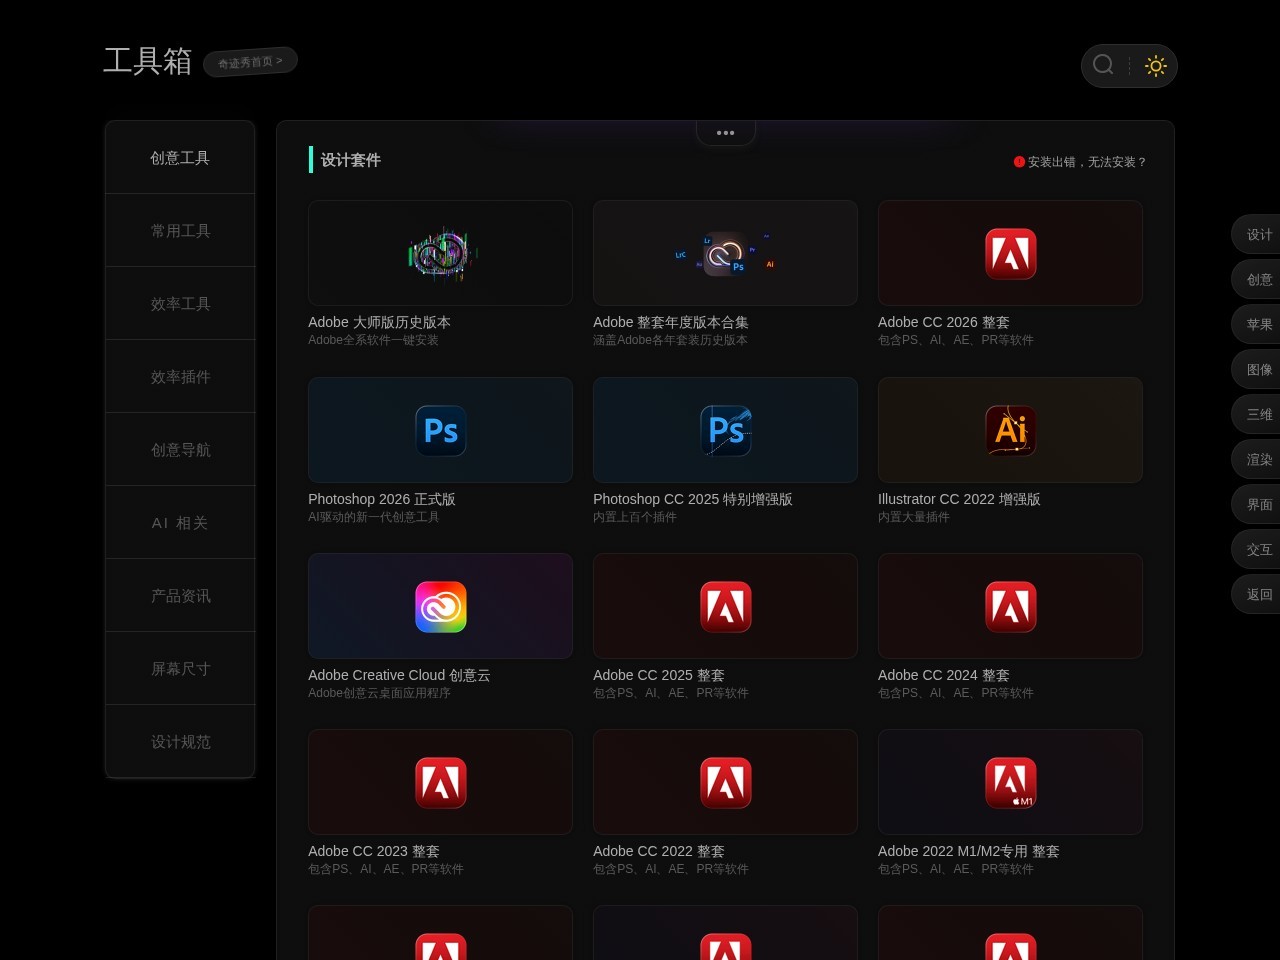Open 设计规范 in the sidebar
The image size is (1280, 960).
click(x=180, y=742)
